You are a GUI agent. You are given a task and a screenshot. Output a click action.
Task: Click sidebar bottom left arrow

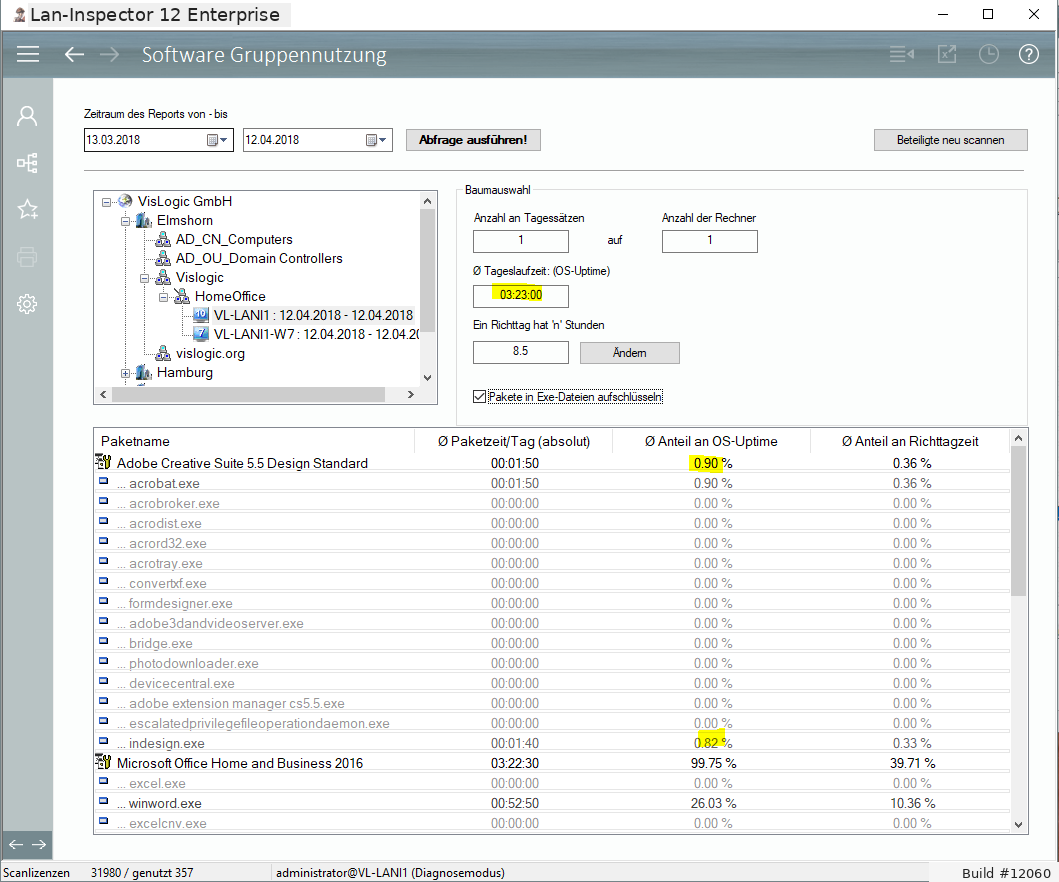click(16, 844)
